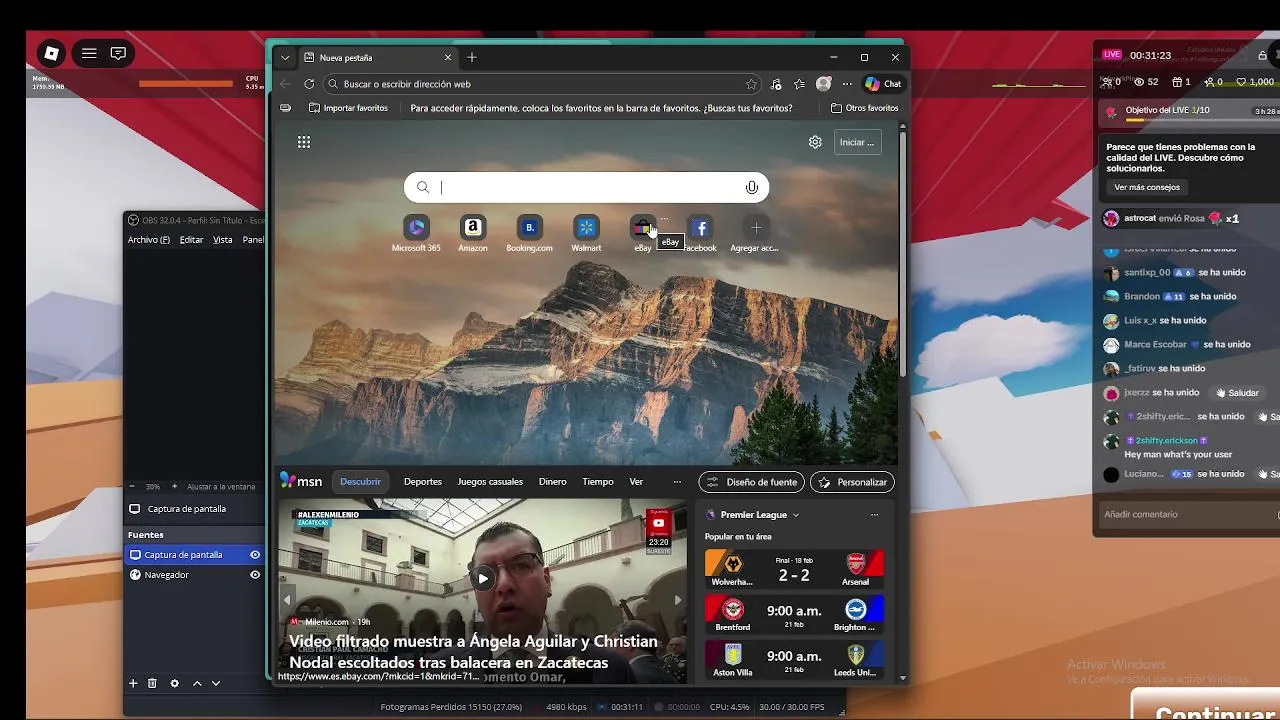Click the microphone voice search icon
The width and height of the screenshot is (1280, 720).
[x=751, y=187]
